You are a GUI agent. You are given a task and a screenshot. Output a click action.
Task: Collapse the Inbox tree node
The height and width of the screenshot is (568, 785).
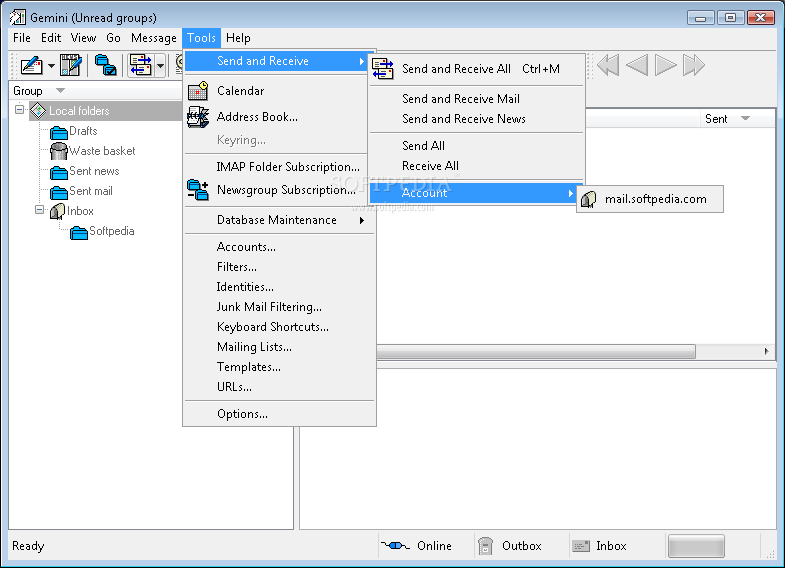tap(39, 209)
